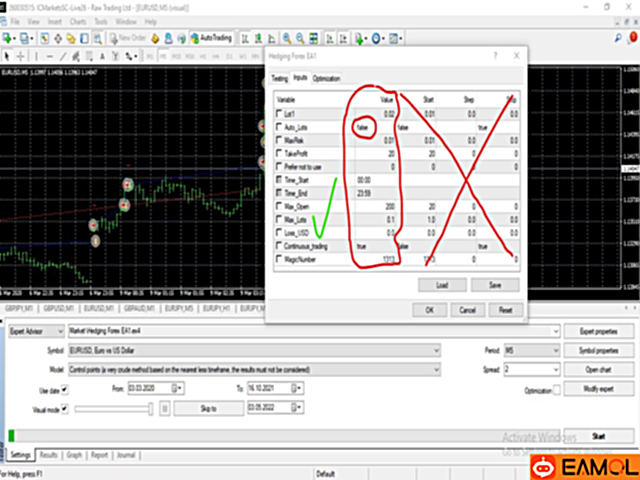Image resolution: width=640 pixels, height=480 pixels.
Task: Confirm with the OK button
Action: coord(429,310)
